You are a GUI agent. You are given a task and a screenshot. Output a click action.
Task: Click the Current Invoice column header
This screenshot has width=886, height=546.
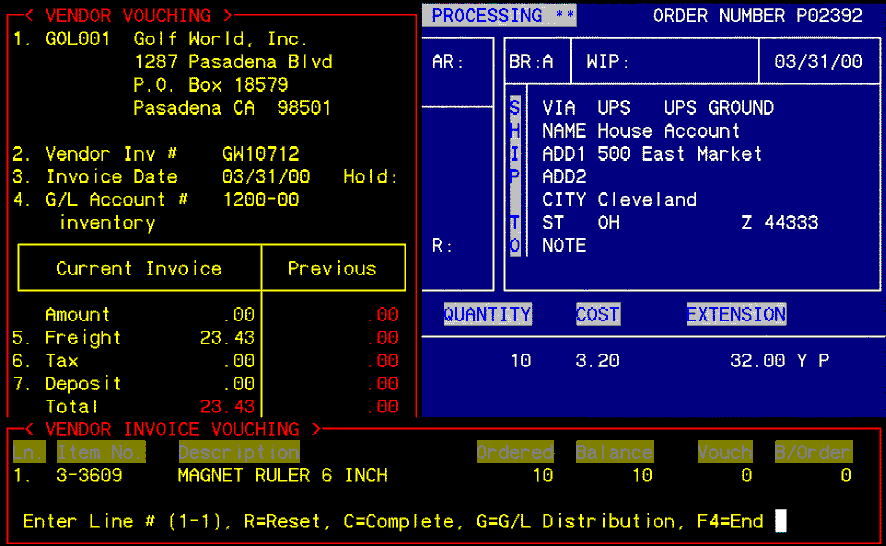[x=139, y=268]
